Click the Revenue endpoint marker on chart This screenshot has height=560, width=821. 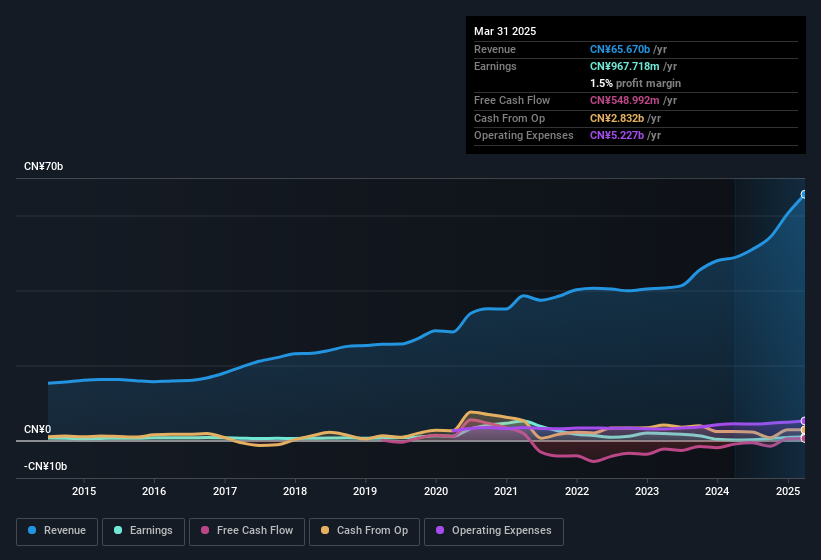[804, 194]
